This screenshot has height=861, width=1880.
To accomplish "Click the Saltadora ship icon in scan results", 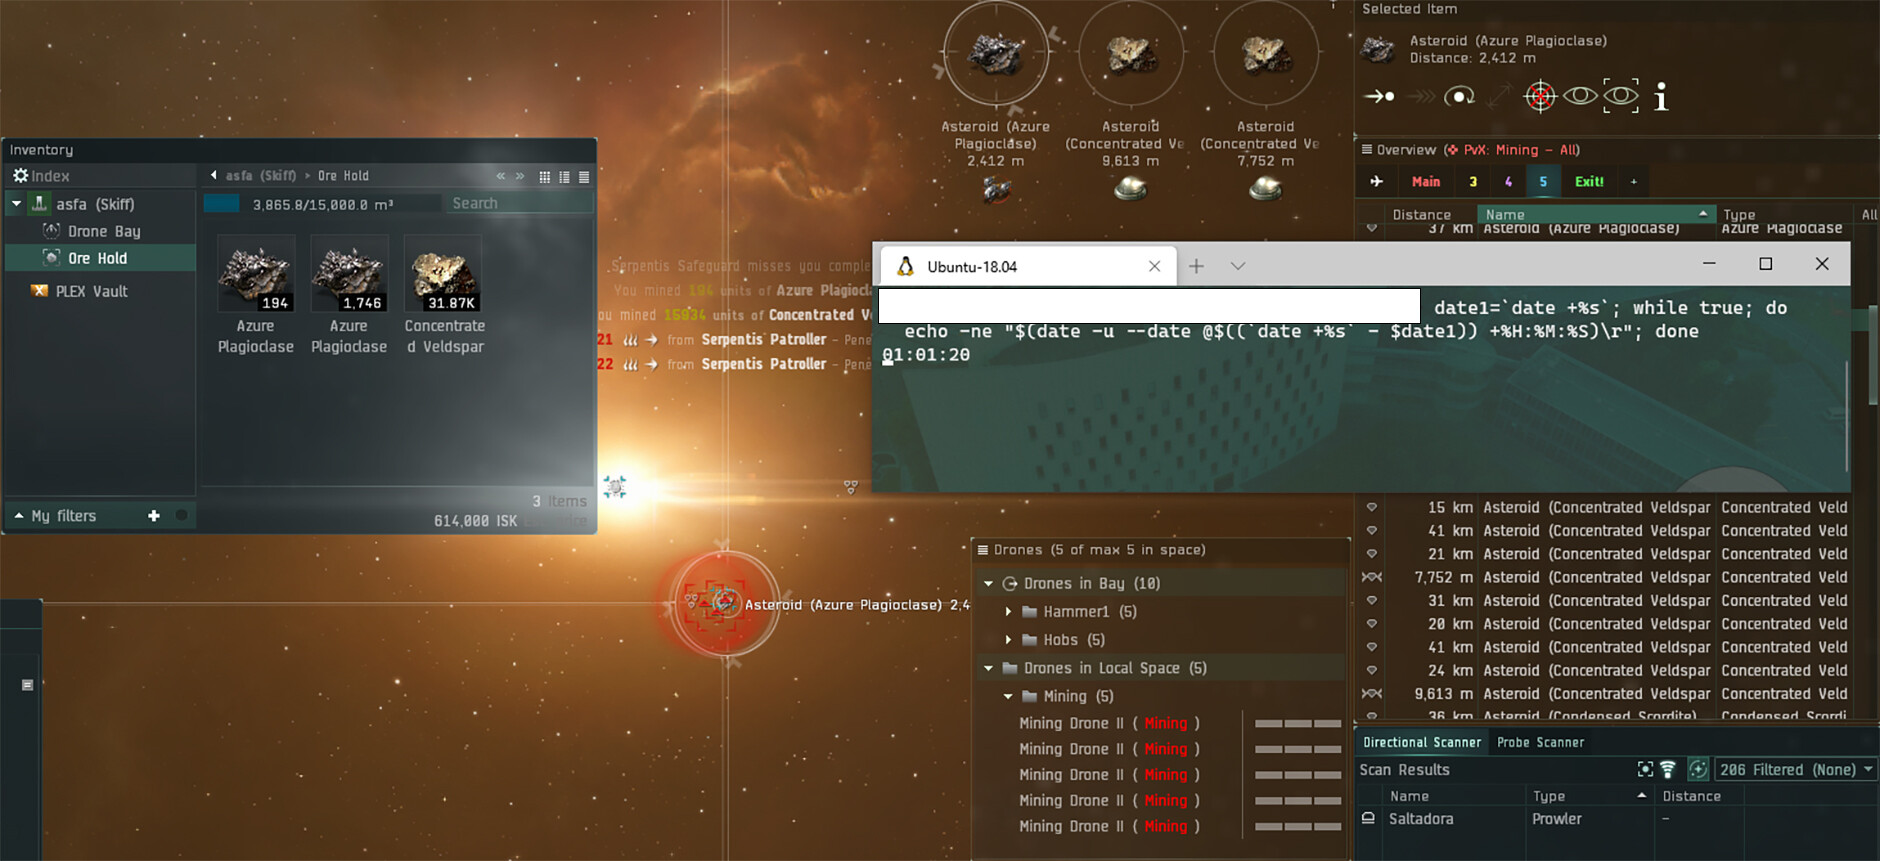I will click(1368, 818).
